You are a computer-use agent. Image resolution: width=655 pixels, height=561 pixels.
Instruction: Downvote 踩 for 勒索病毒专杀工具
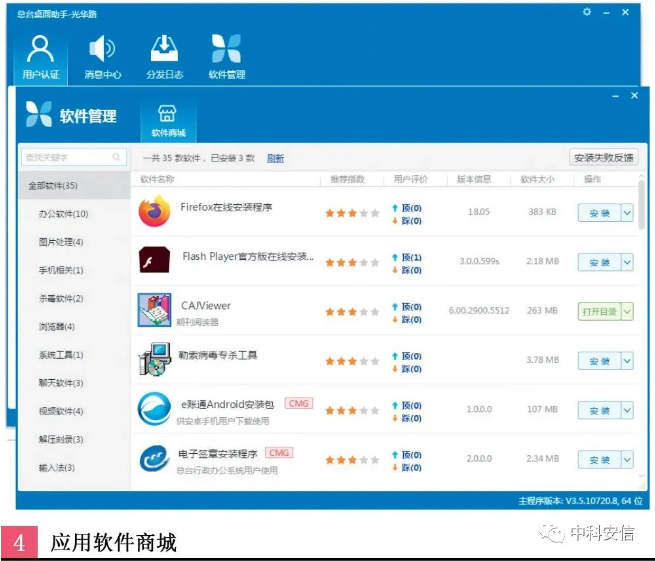pos(407,369)
